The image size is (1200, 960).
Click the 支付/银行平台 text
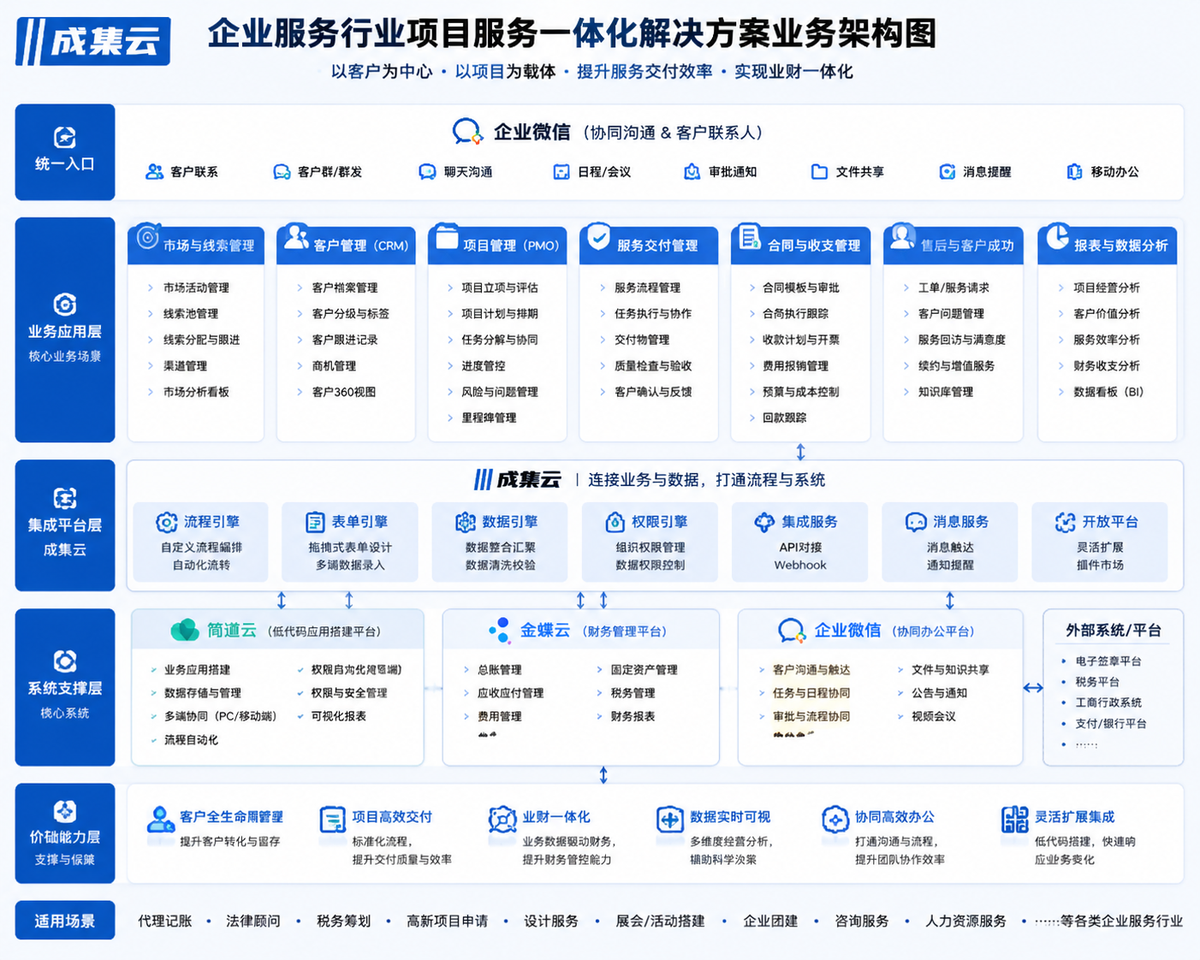click(1111, 724)
